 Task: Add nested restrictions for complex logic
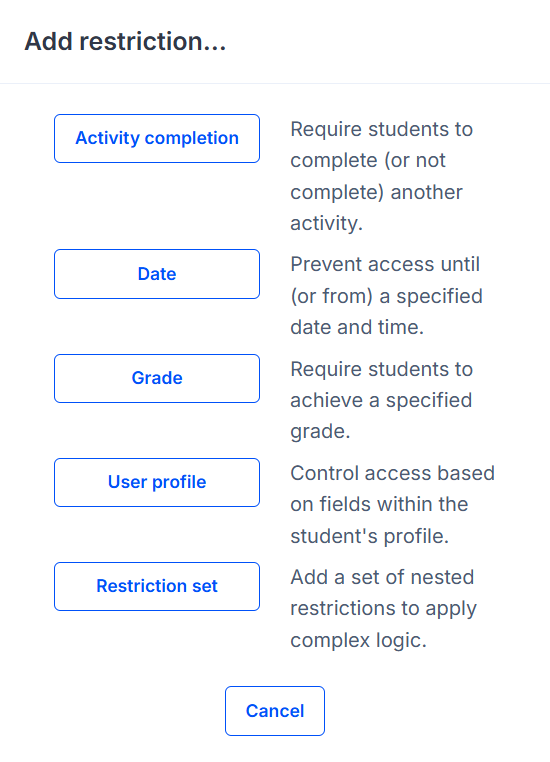click(157, 586)
